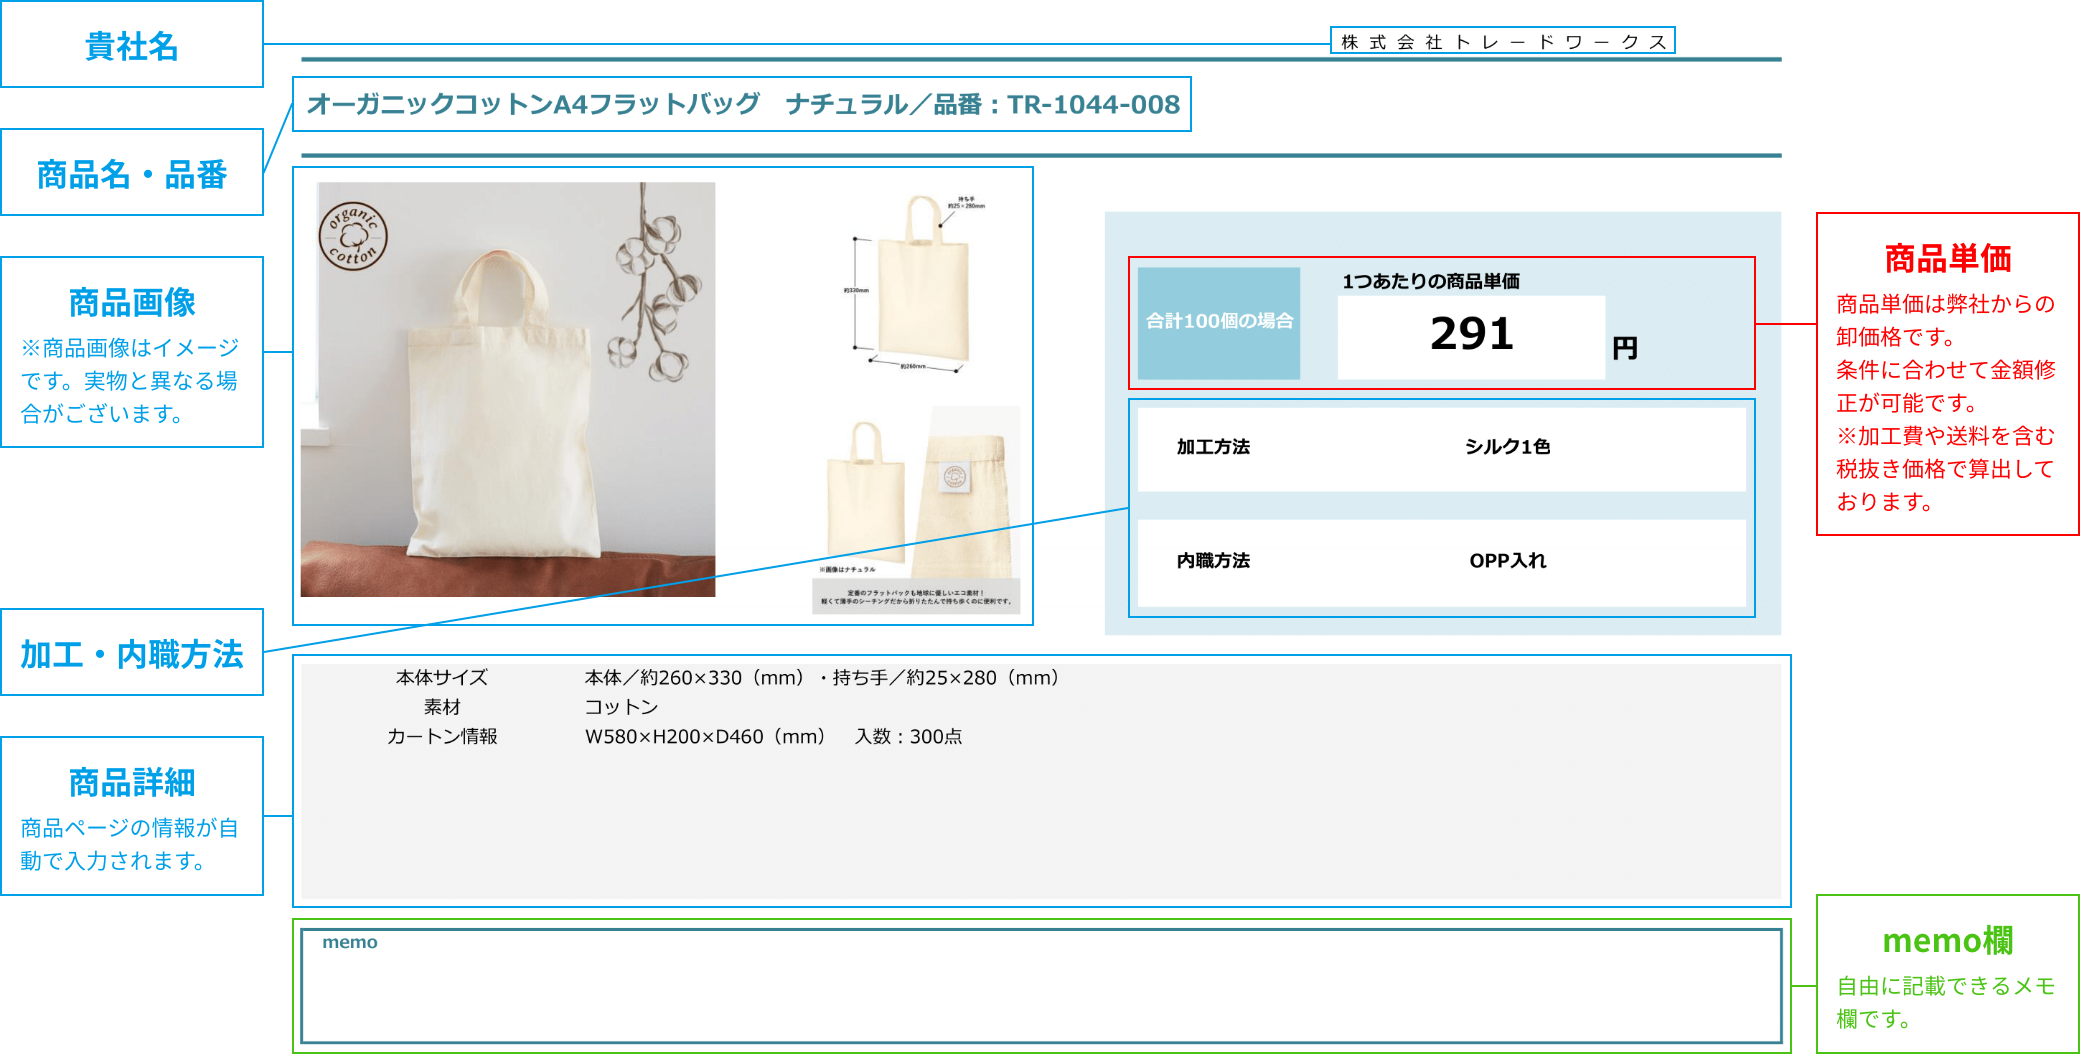Click the 円 currency unit

1625,348
